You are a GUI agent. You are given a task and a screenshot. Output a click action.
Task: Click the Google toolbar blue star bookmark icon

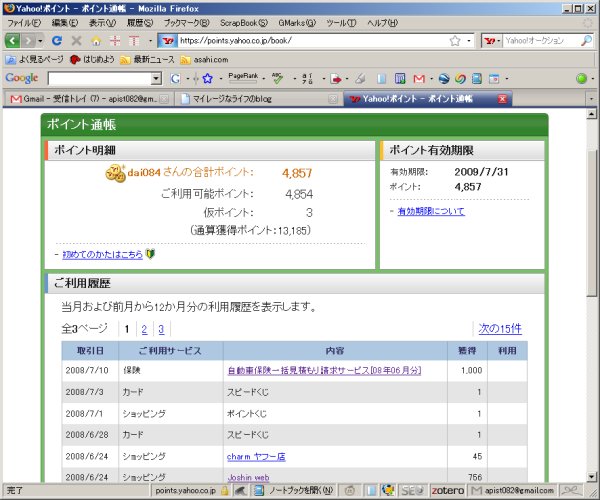(x=208, y=79)
